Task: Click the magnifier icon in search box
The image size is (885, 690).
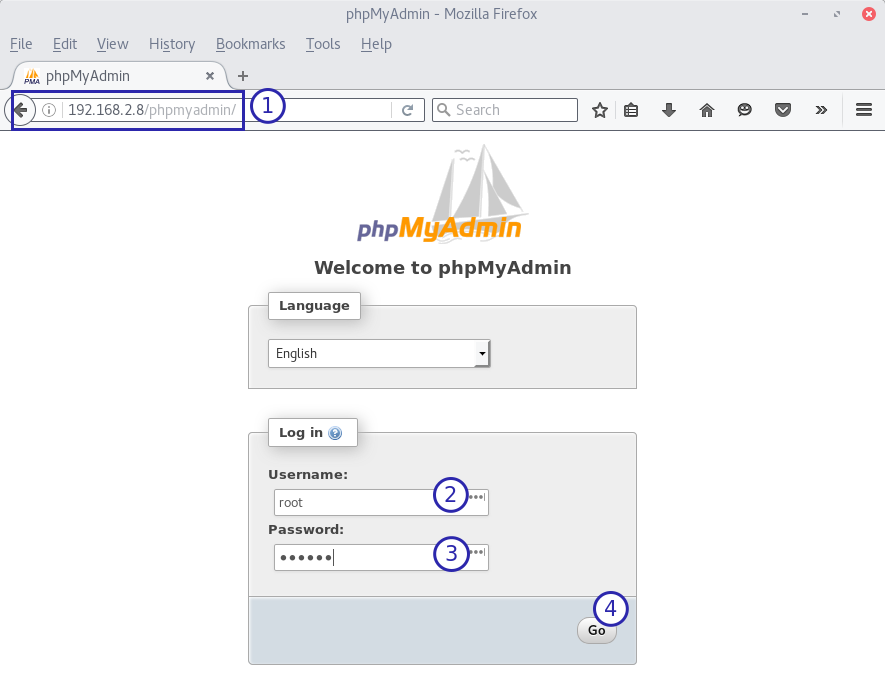Action: (444, 110)
